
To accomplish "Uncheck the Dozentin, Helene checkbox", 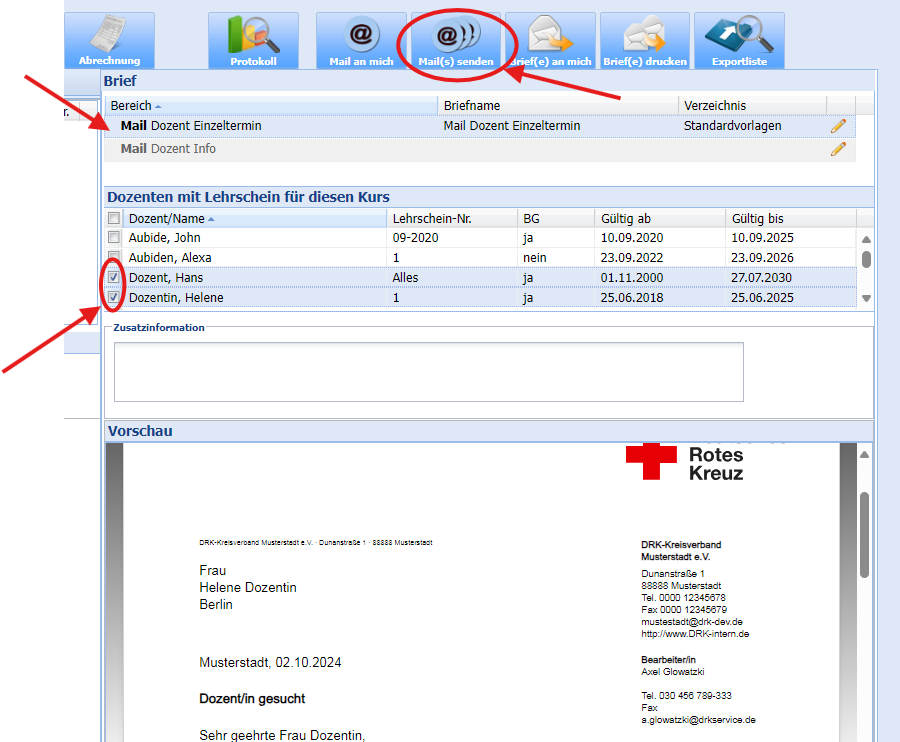I will (x=114, y=298).
